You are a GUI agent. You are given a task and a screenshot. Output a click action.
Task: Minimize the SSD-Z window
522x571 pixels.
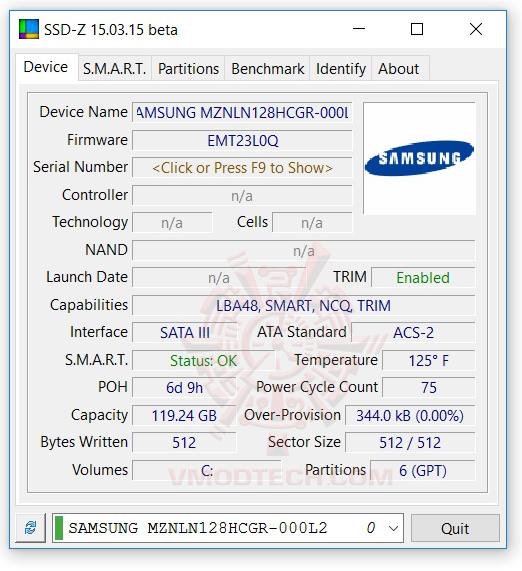[359, 29]
